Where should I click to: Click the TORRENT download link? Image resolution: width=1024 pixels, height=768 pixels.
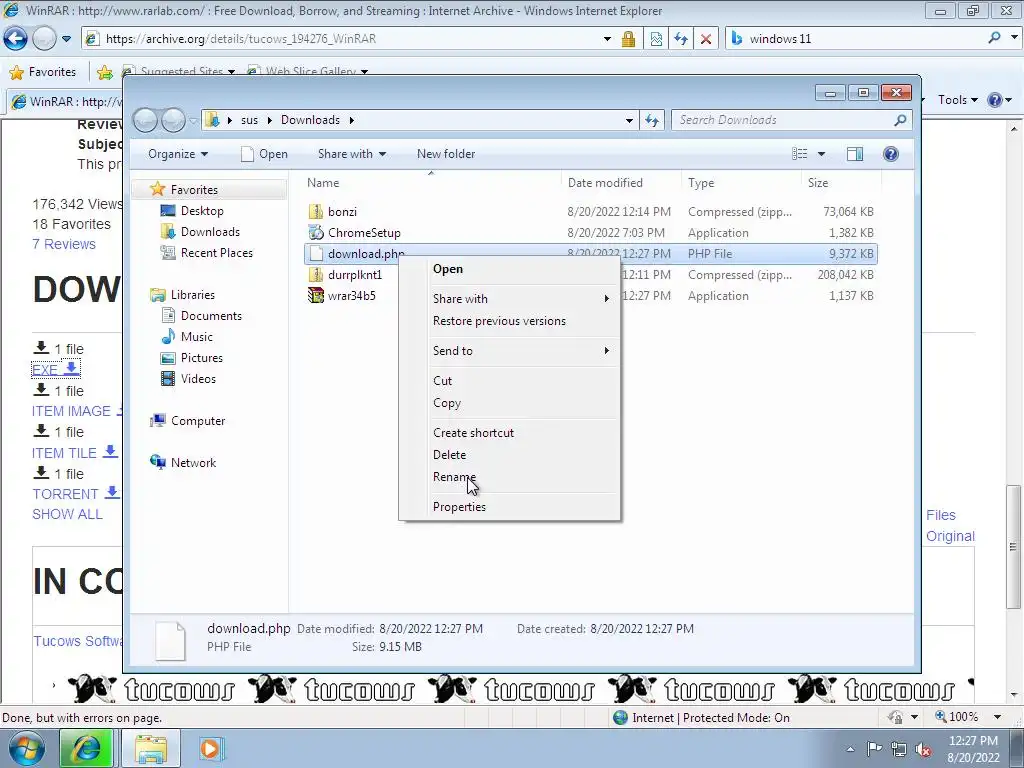coord(76,494)
